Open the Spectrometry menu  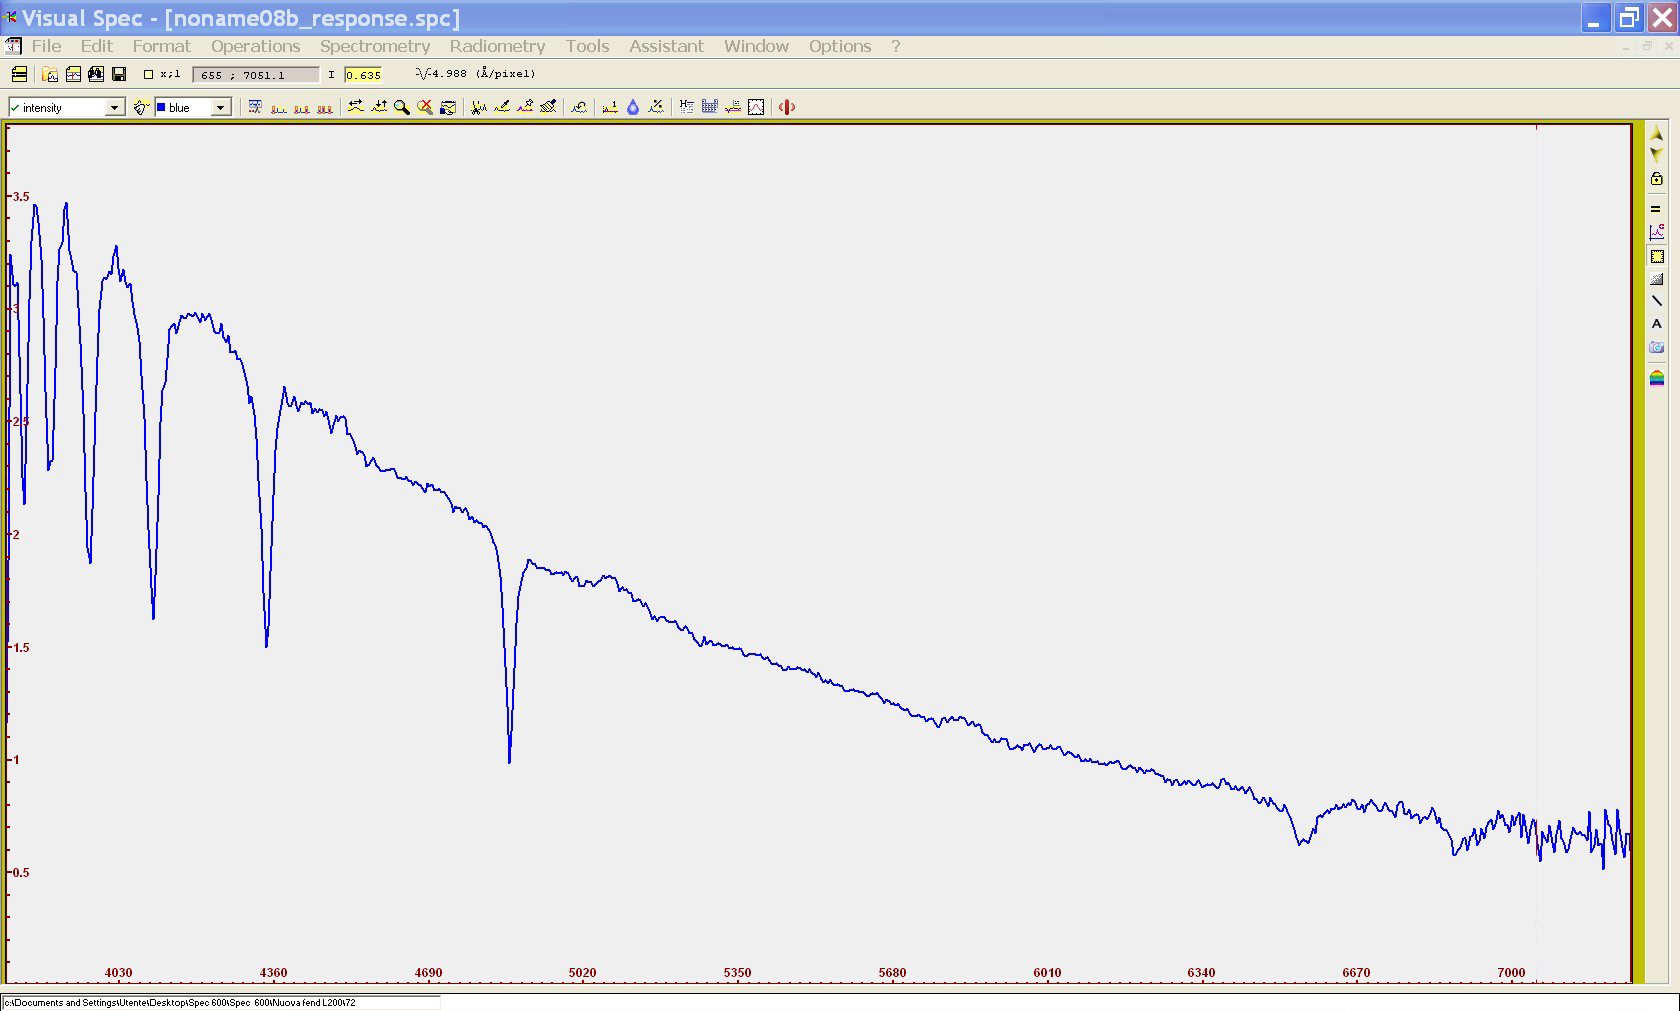[x=374, y=46]
